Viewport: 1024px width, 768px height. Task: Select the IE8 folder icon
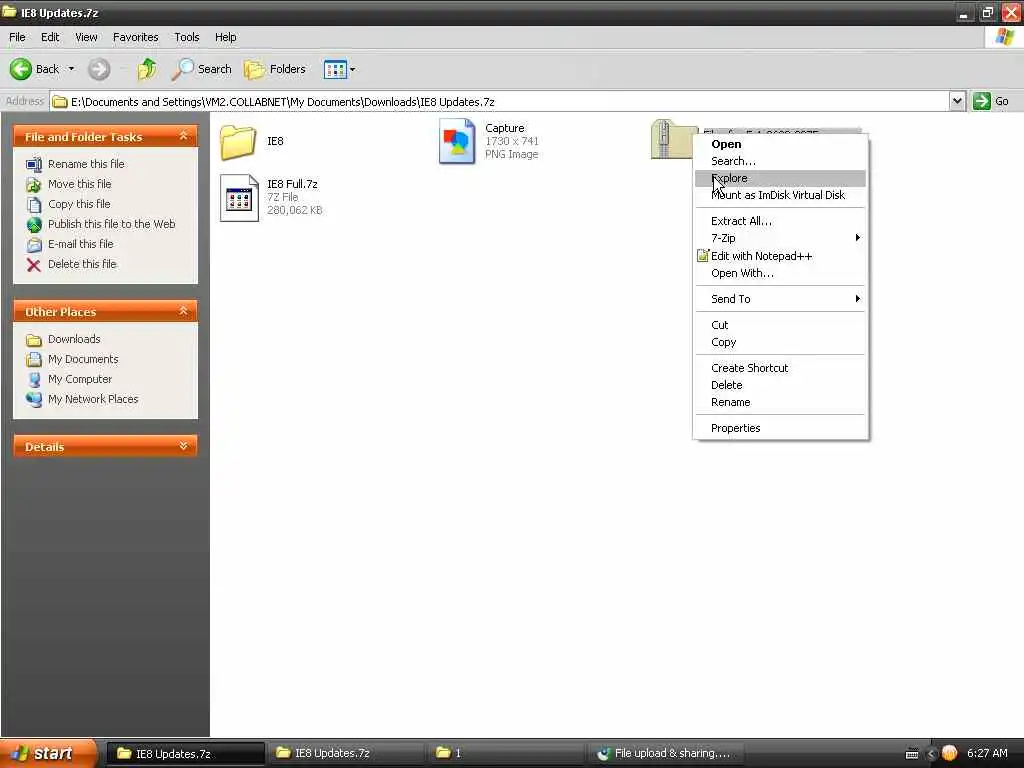(238, 142)
